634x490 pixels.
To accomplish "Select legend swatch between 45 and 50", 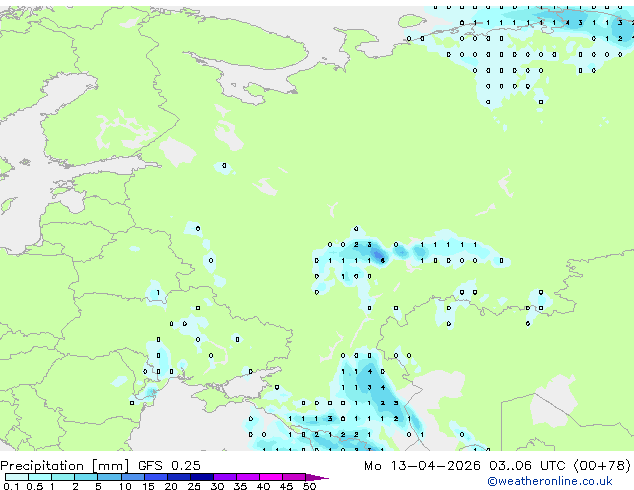I will tap(294, 477).
